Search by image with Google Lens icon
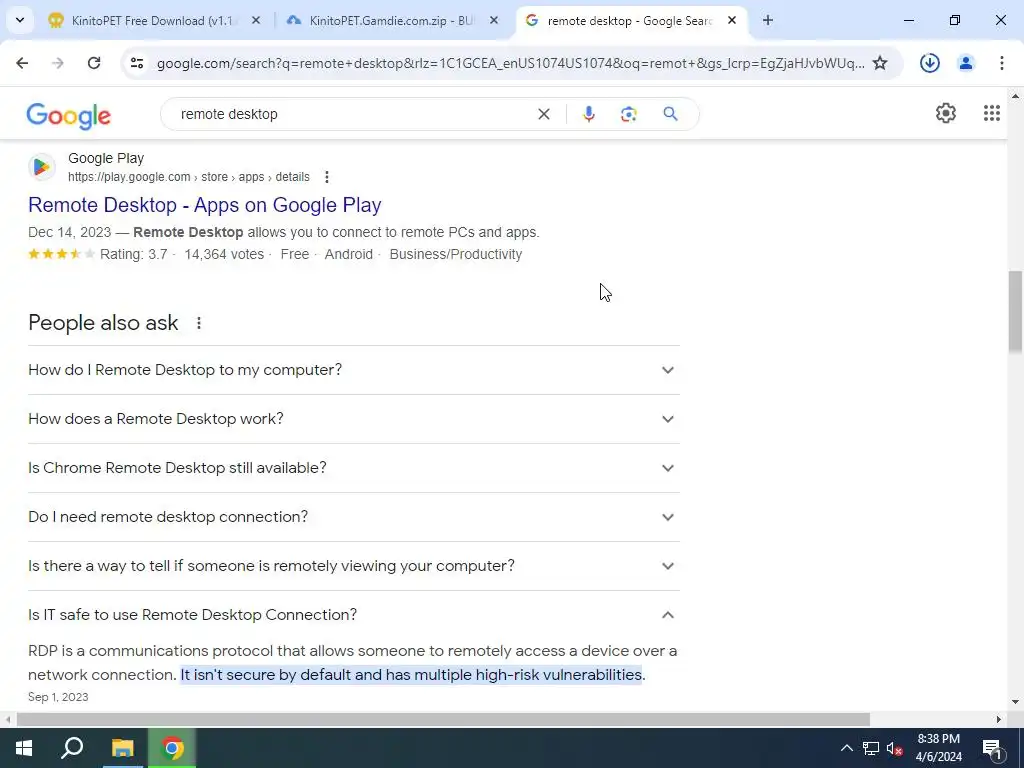Screen dimensions: 1024x768 click(629, 114)
